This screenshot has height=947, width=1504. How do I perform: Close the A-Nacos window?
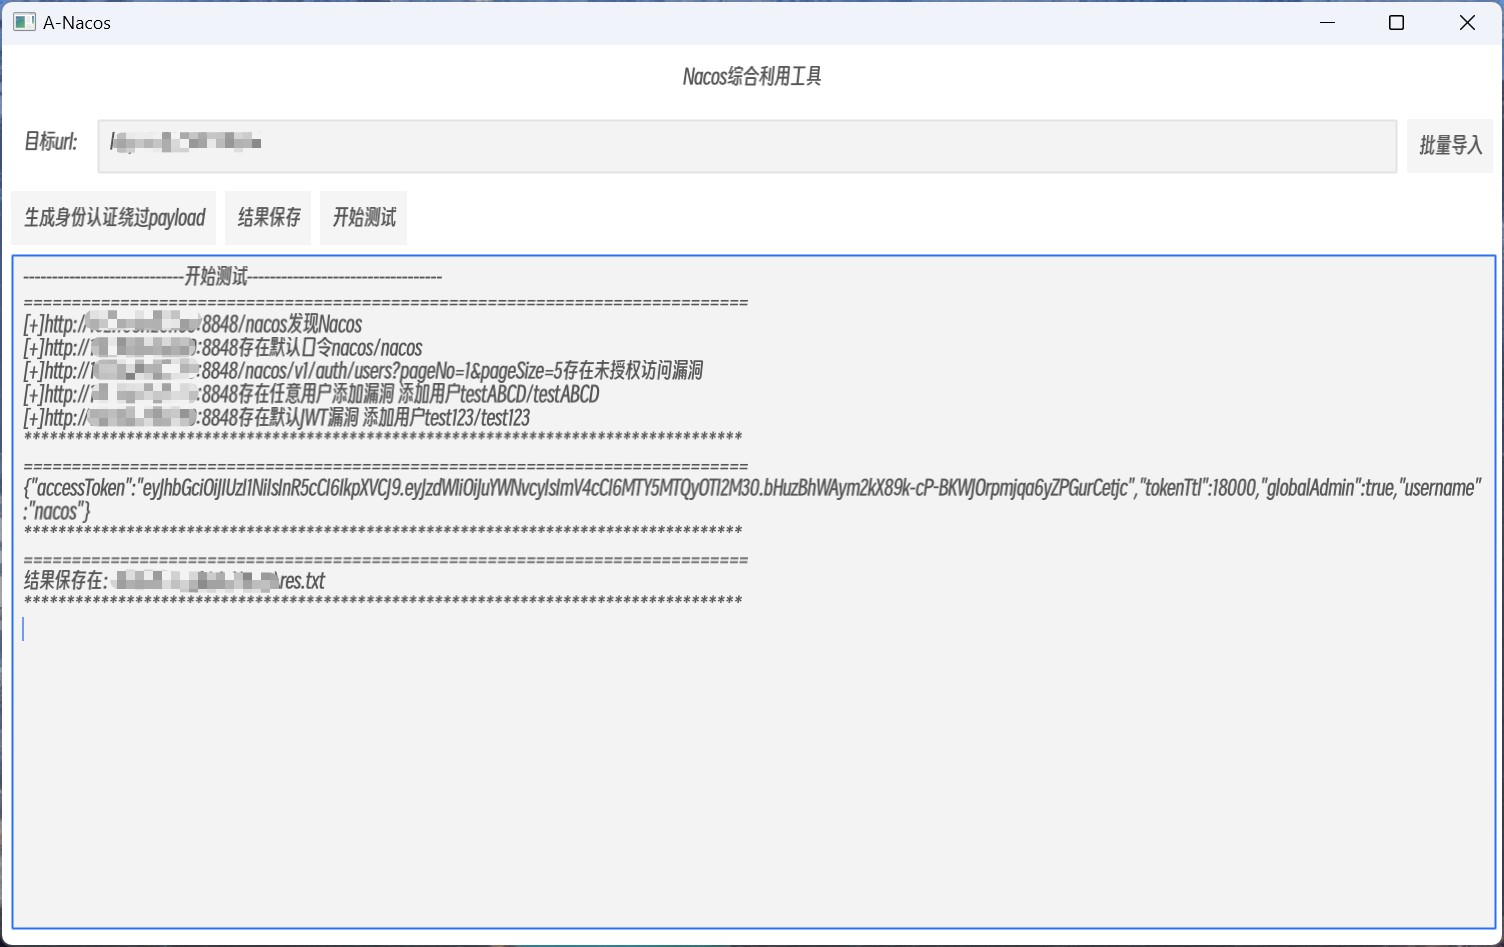pyautogui.click(x=1467, y=22)
